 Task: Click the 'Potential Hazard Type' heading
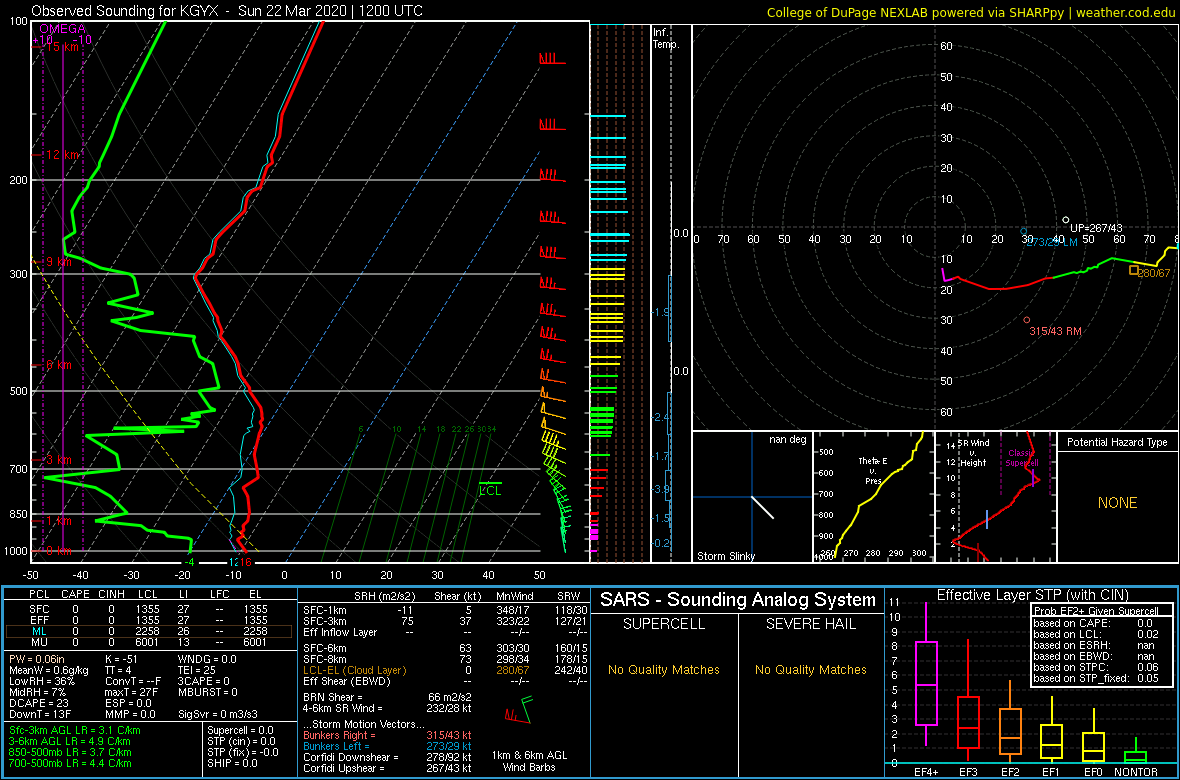pos(1117,443)
